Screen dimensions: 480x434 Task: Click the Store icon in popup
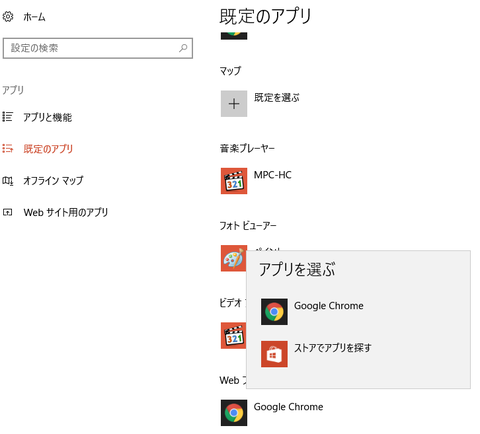pos(274,354)
